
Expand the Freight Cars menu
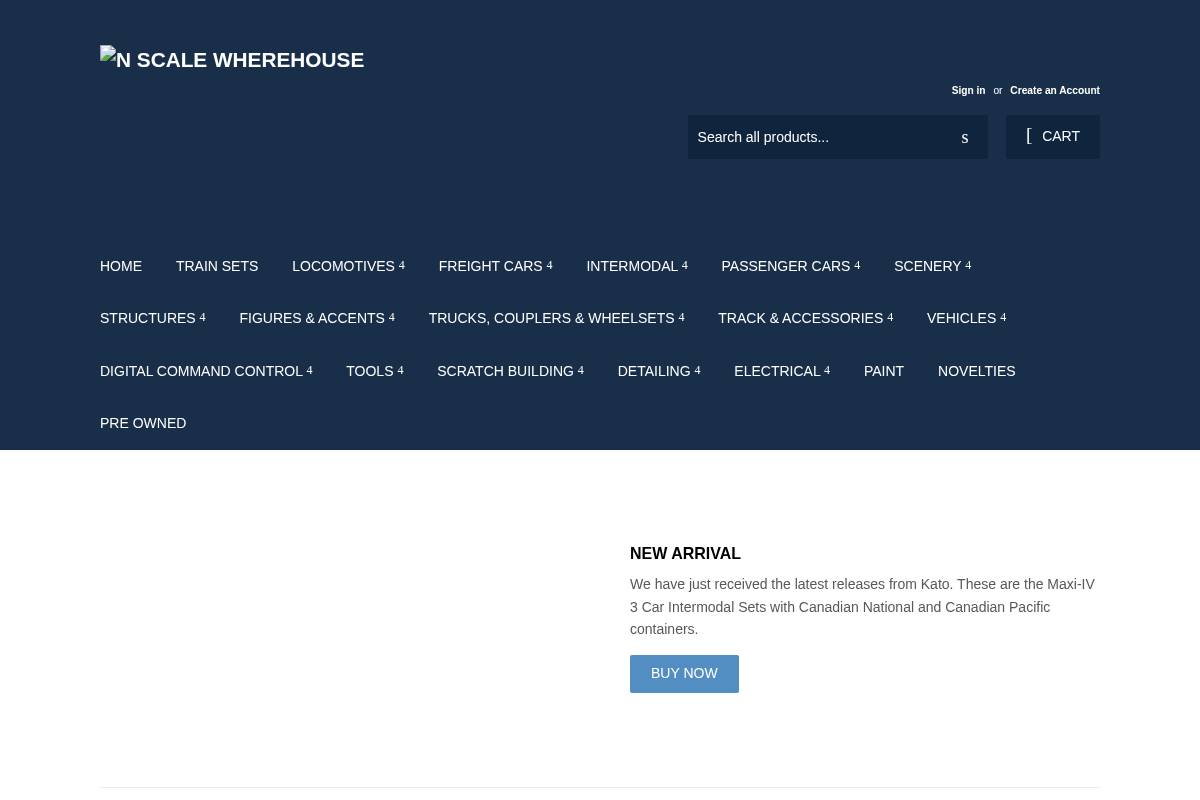(490, 266)
